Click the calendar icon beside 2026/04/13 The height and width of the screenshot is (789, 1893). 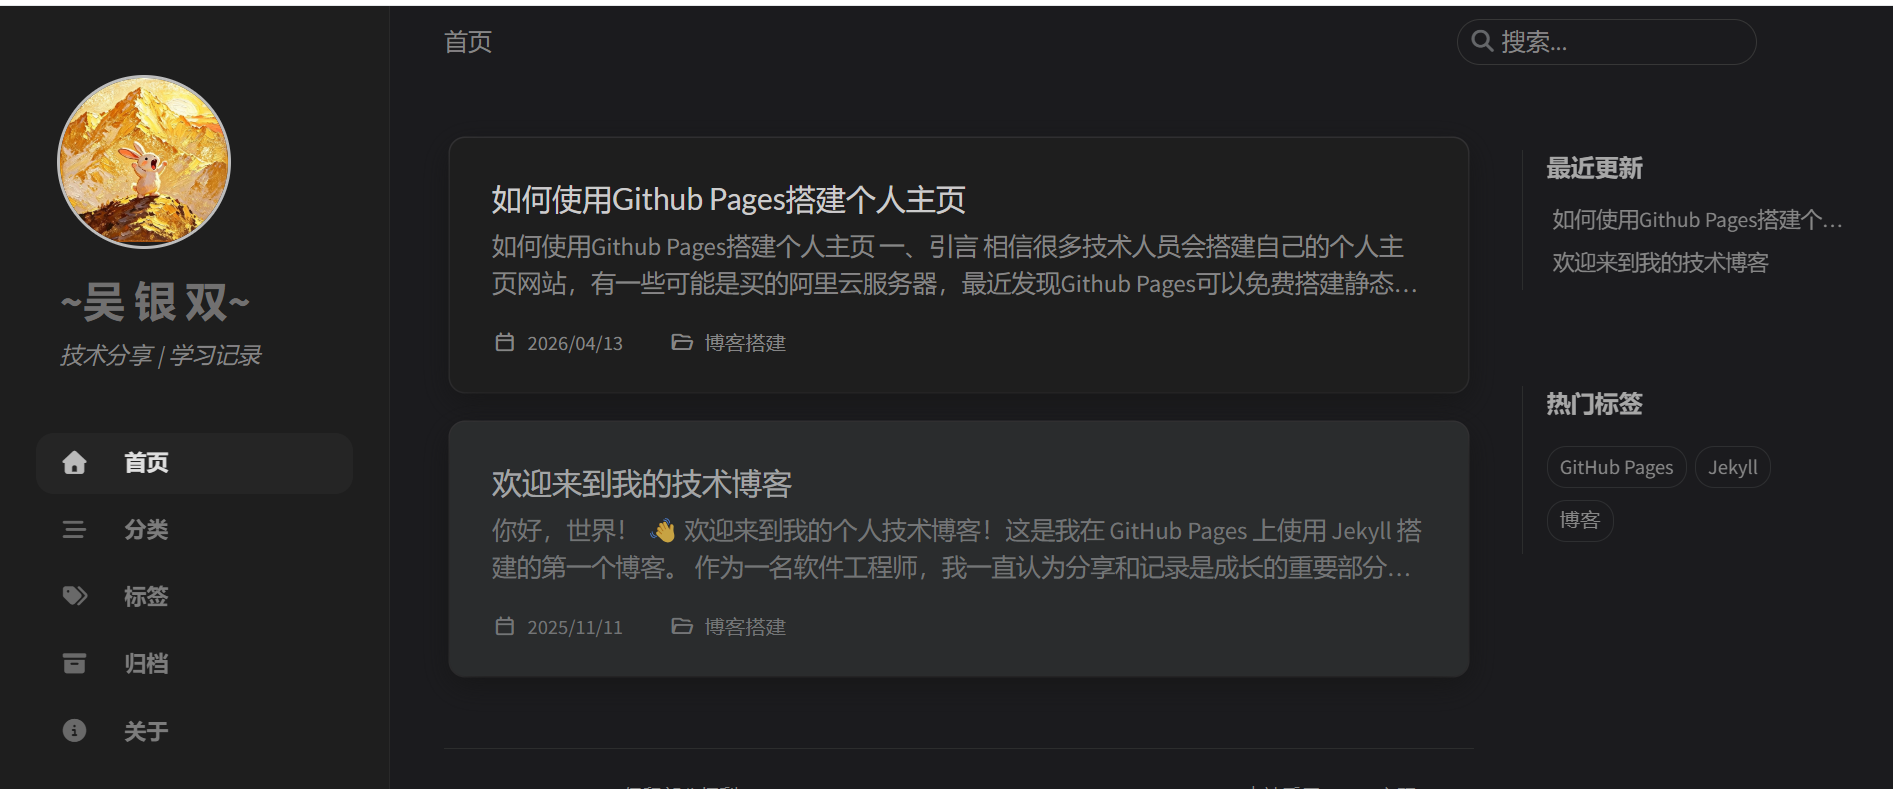pos(505,343)
